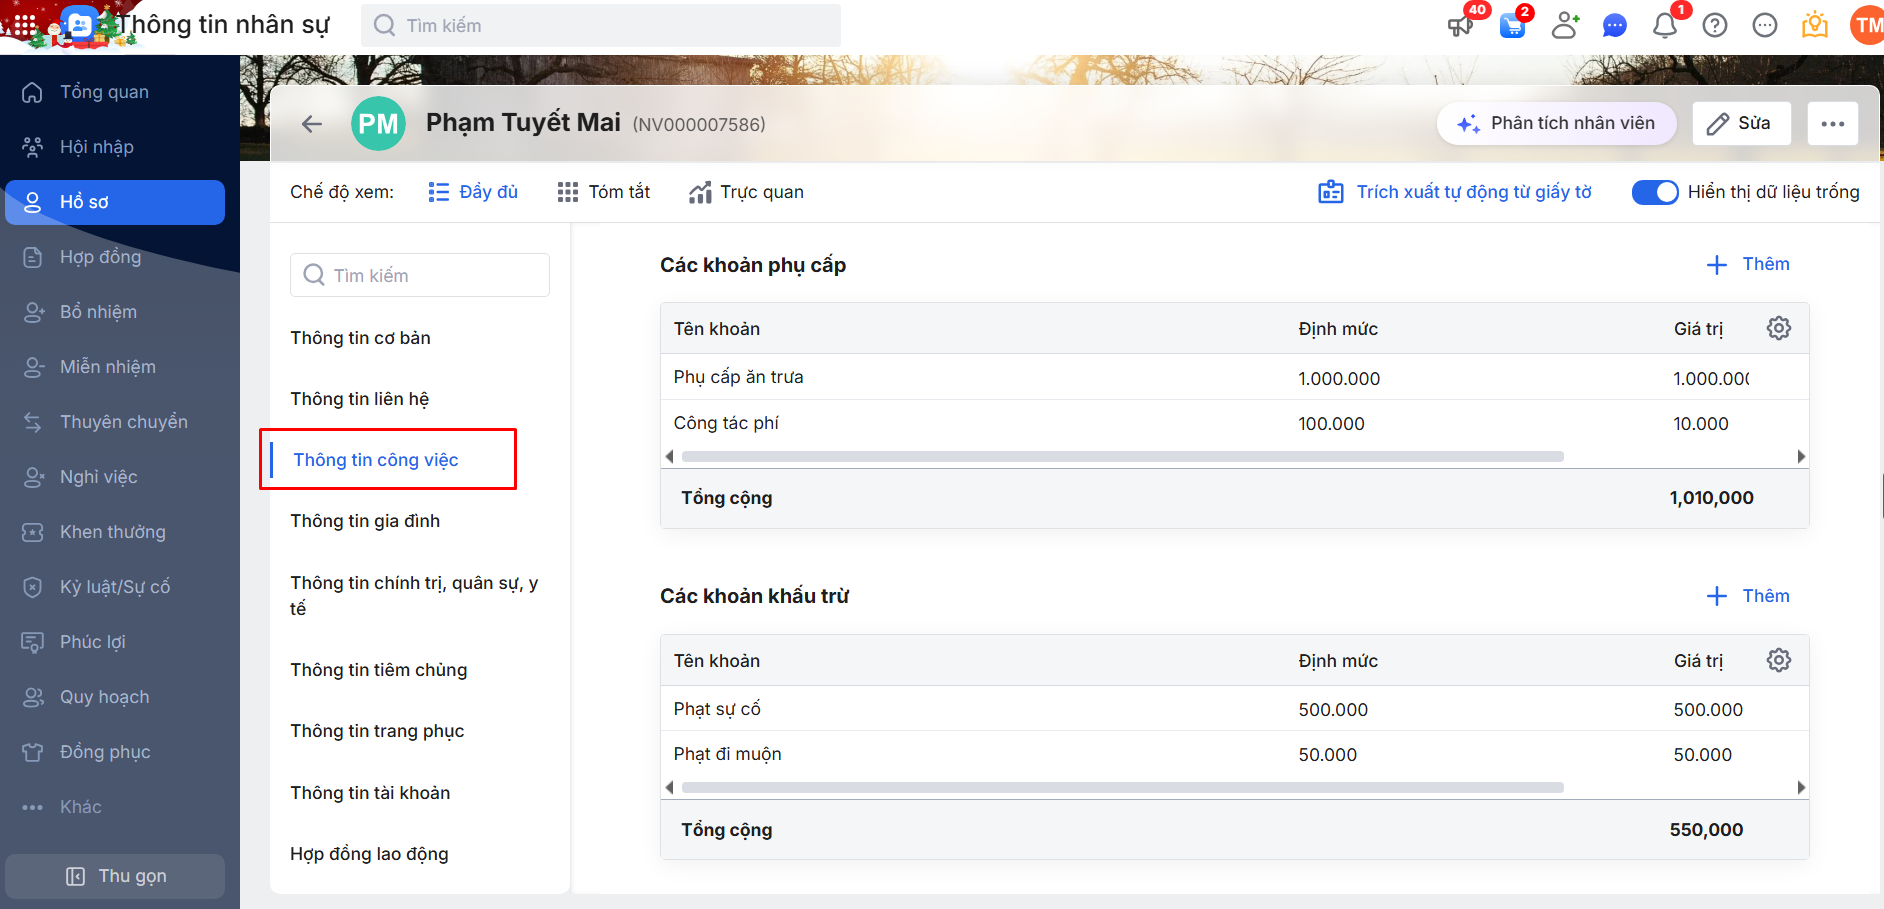
Task: Click the Sửa edit button
Action: click(1741, 124)
